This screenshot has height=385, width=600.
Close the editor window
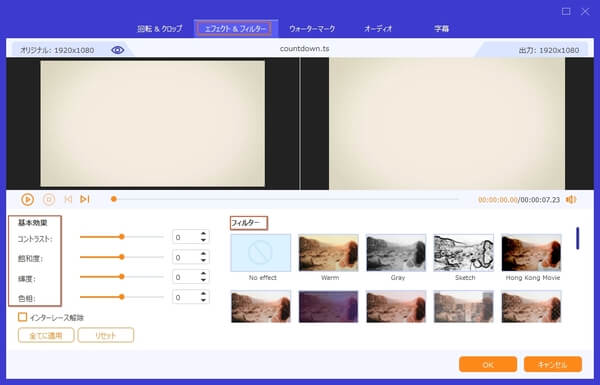[x=585, y=11]
